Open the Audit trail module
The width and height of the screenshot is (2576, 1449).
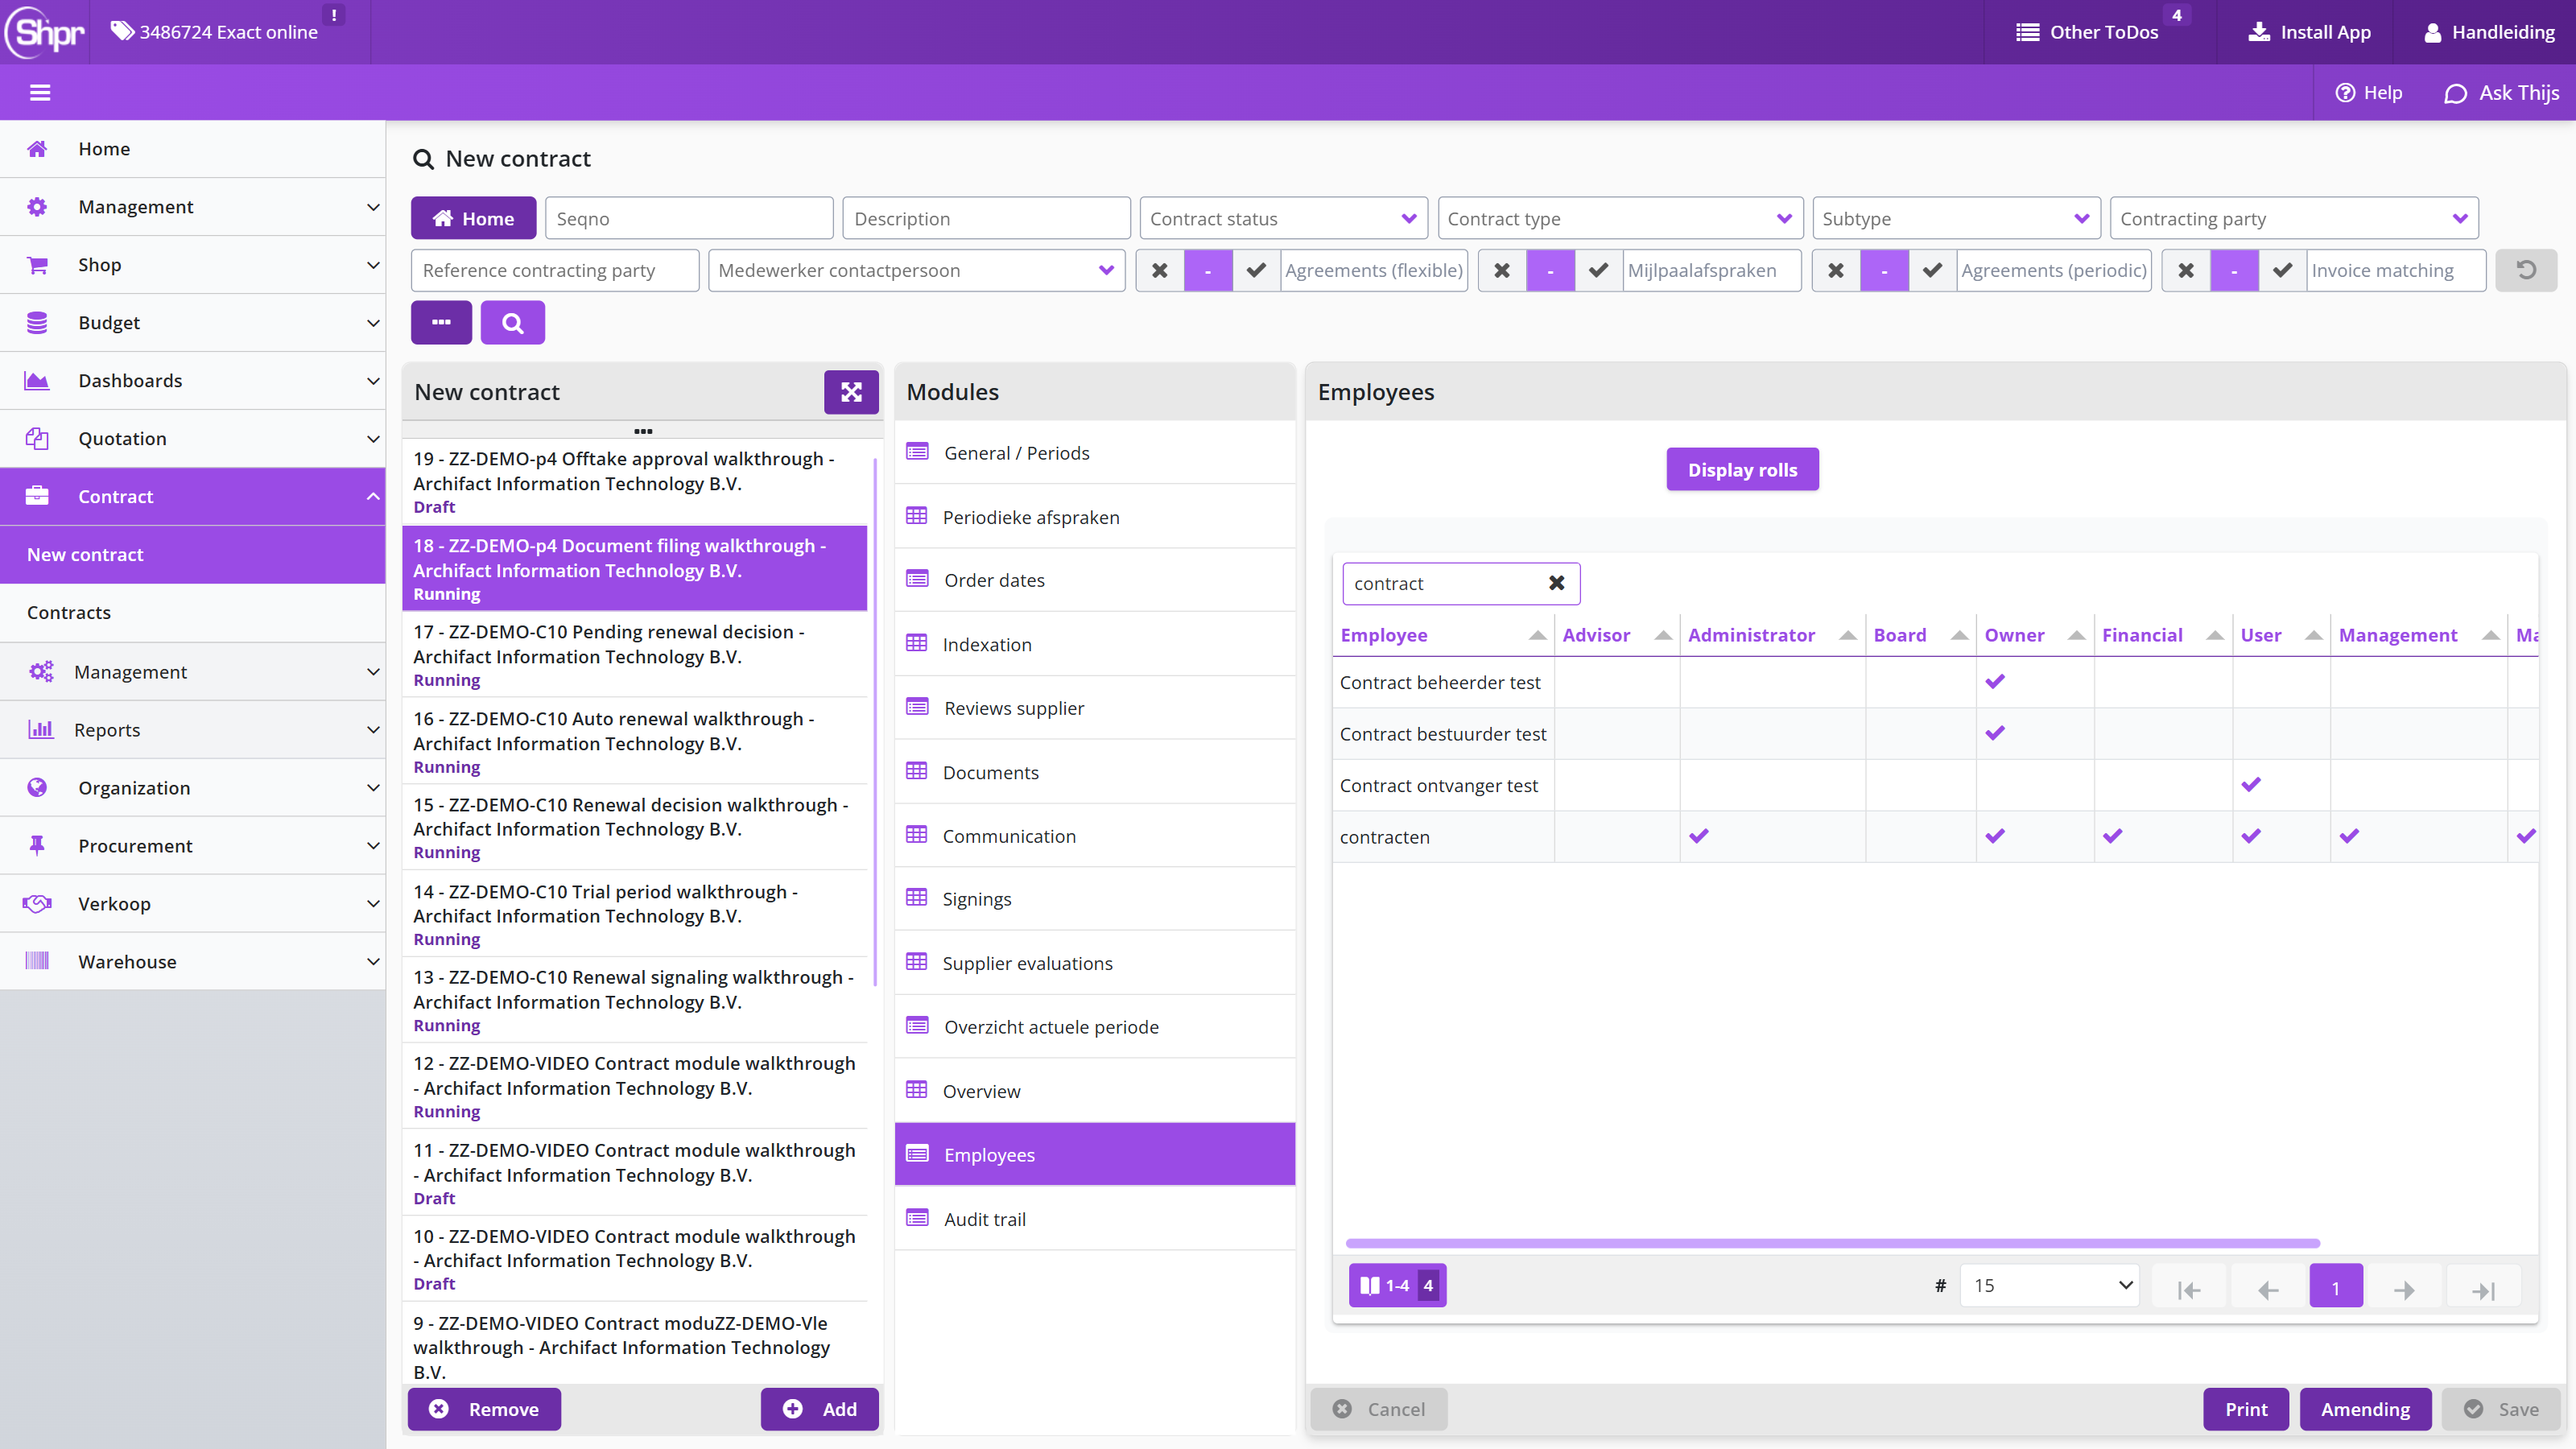tap(1095, 1218)
